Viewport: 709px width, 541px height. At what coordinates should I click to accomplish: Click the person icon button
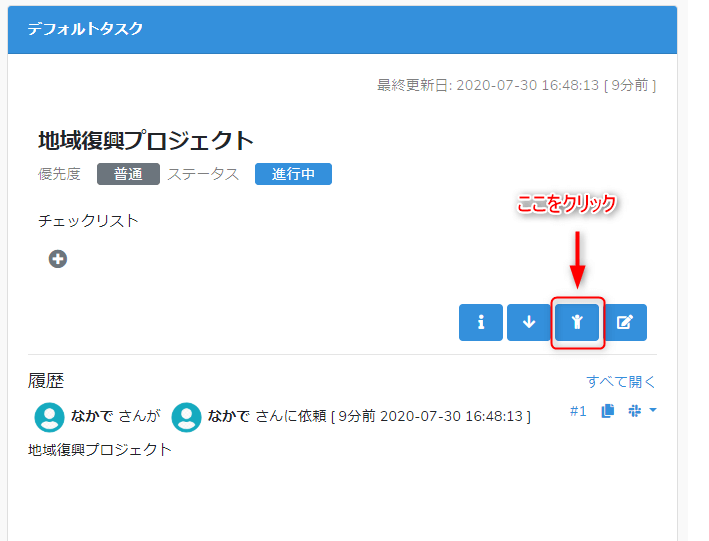coord(577,322)
